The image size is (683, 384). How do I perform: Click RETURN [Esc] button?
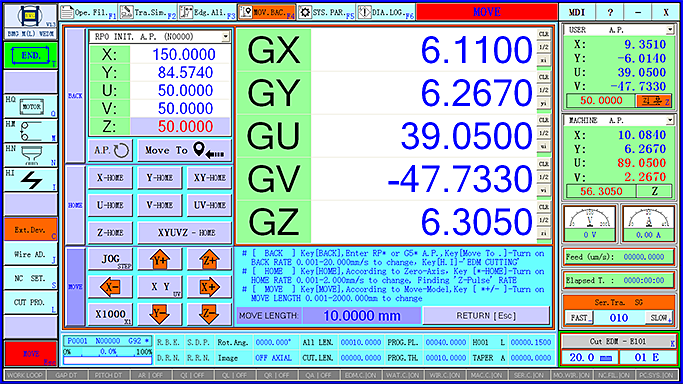point(486,316)
